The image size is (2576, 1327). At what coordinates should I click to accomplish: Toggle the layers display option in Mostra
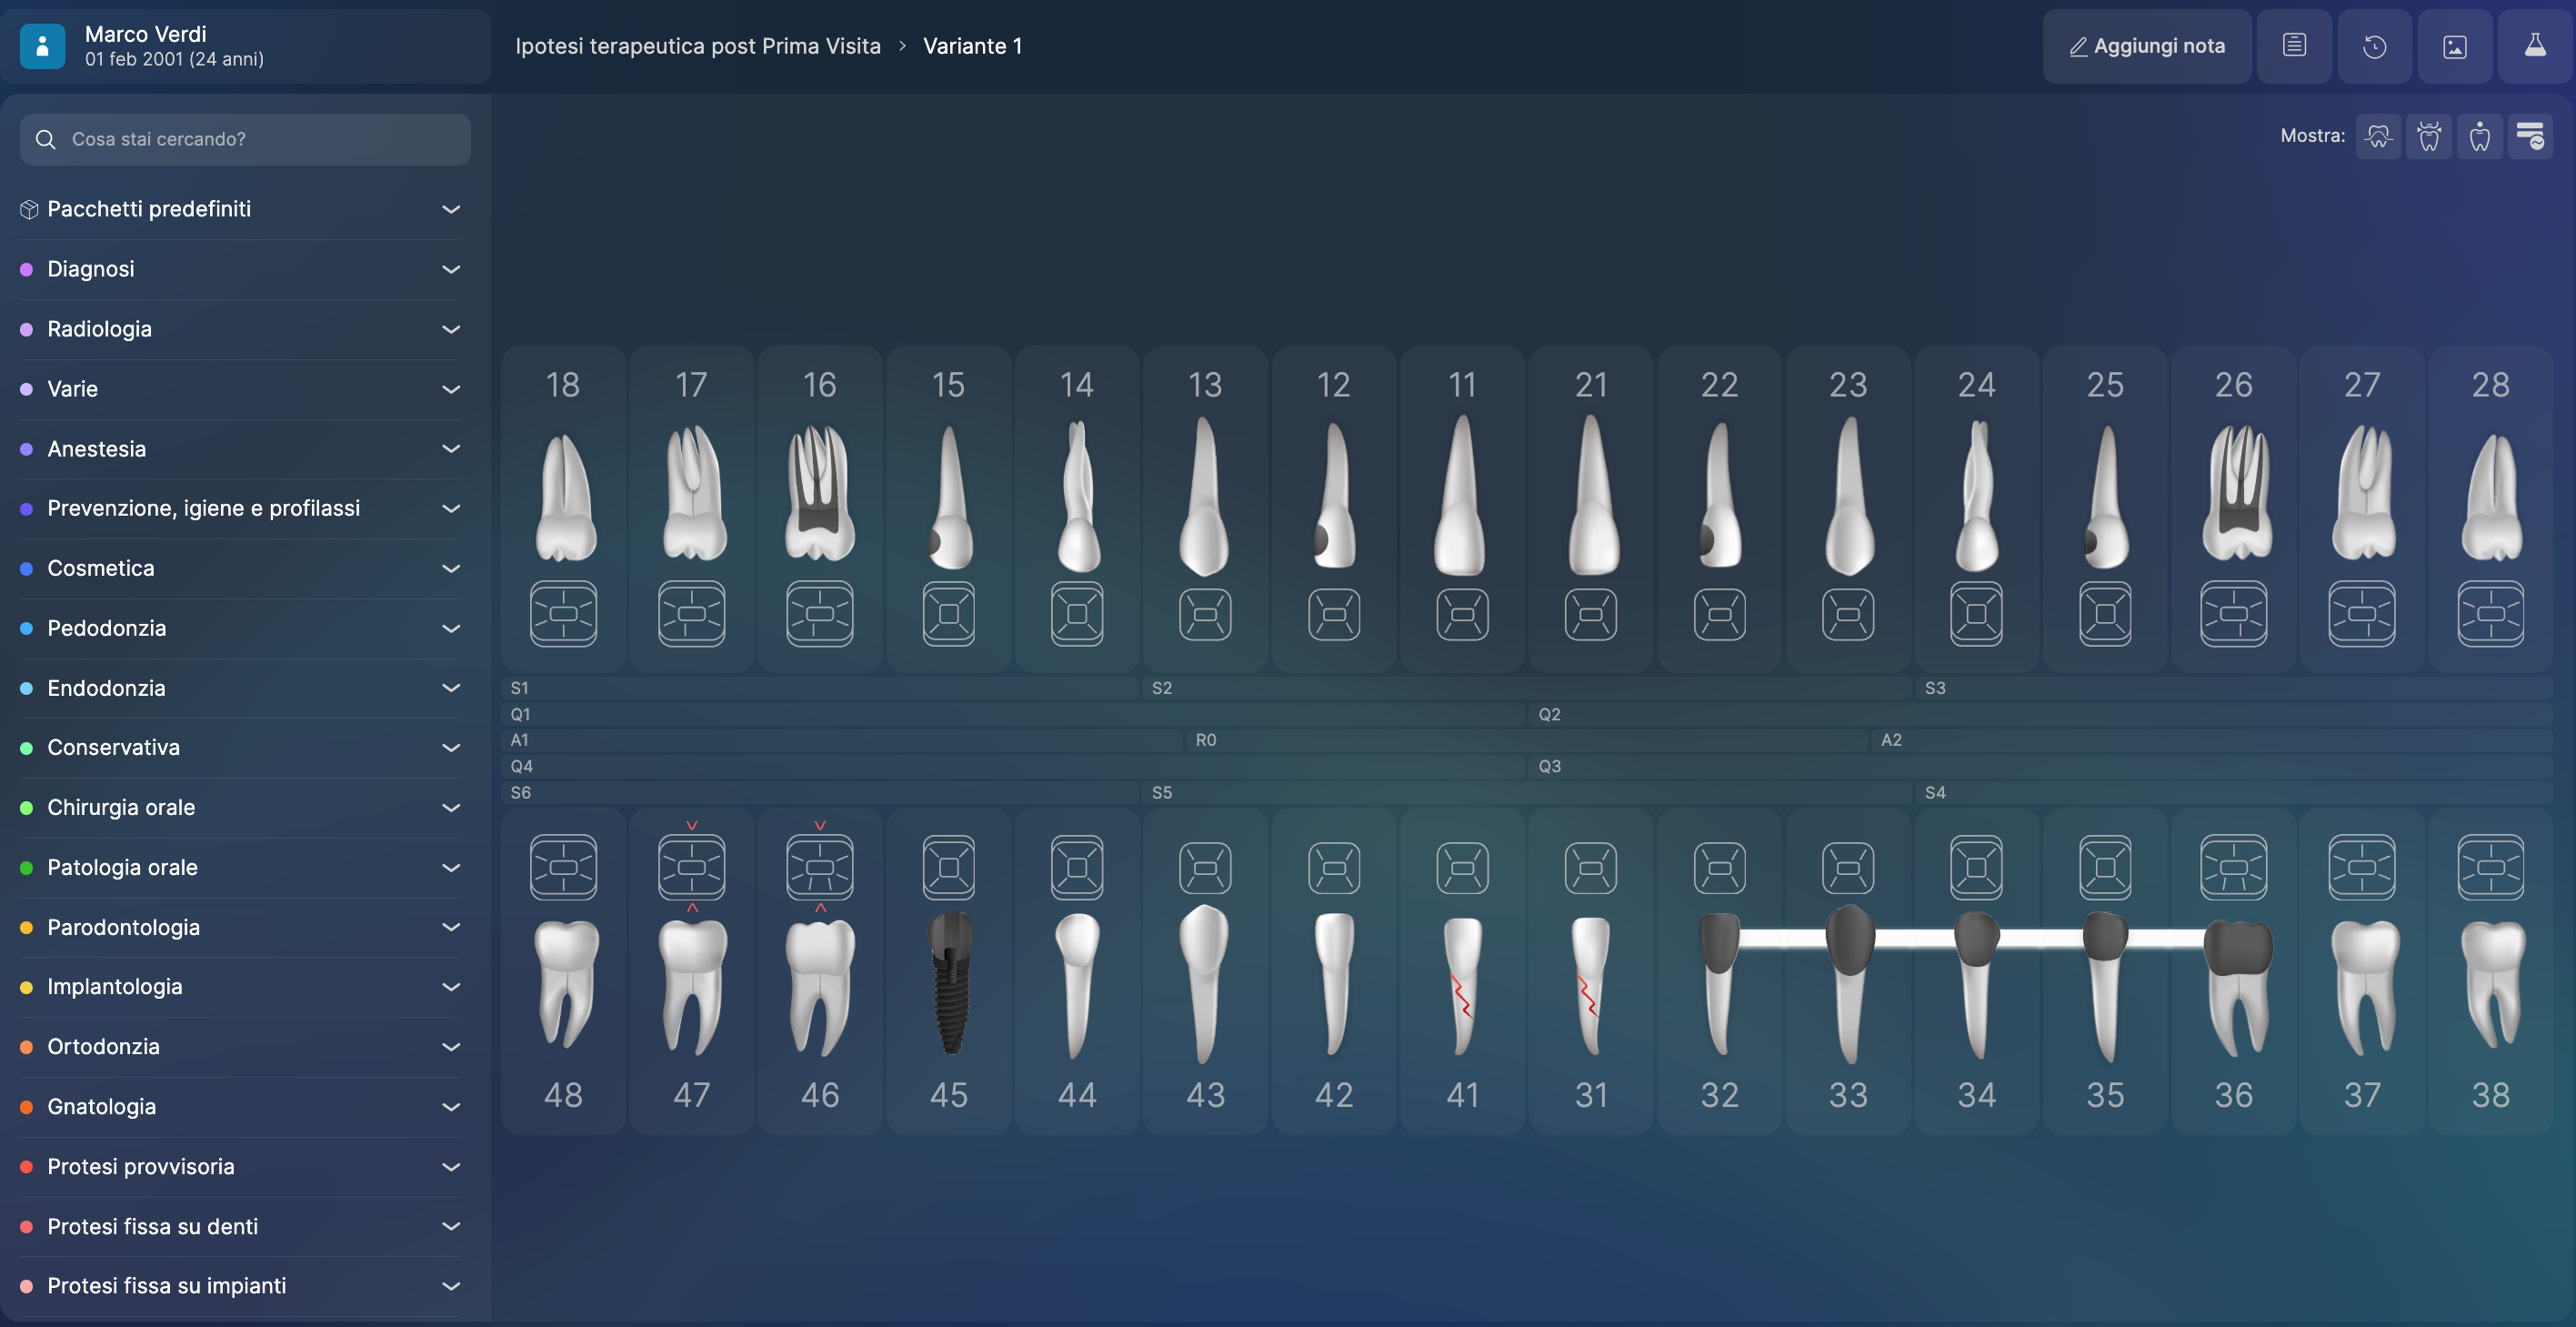(2530, 136)
